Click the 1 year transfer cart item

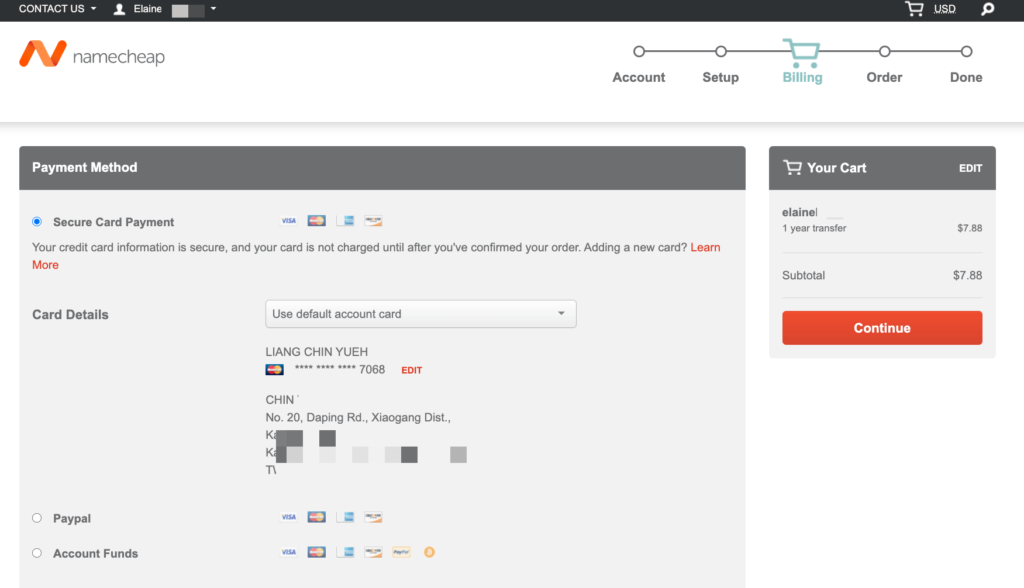[x=814, y=228]
